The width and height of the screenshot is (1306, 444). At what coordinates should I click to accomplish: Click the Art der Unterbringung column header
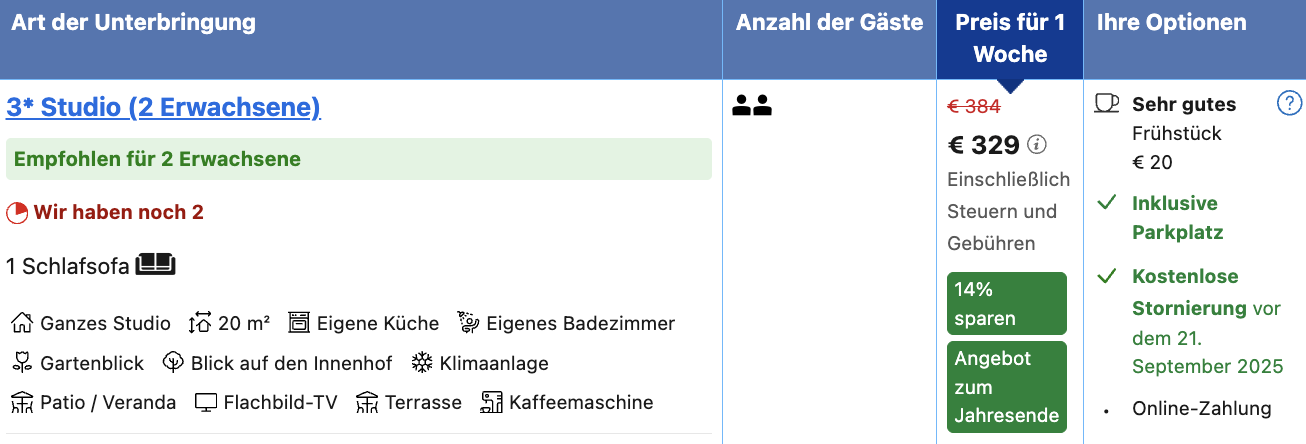click(134, 22)
